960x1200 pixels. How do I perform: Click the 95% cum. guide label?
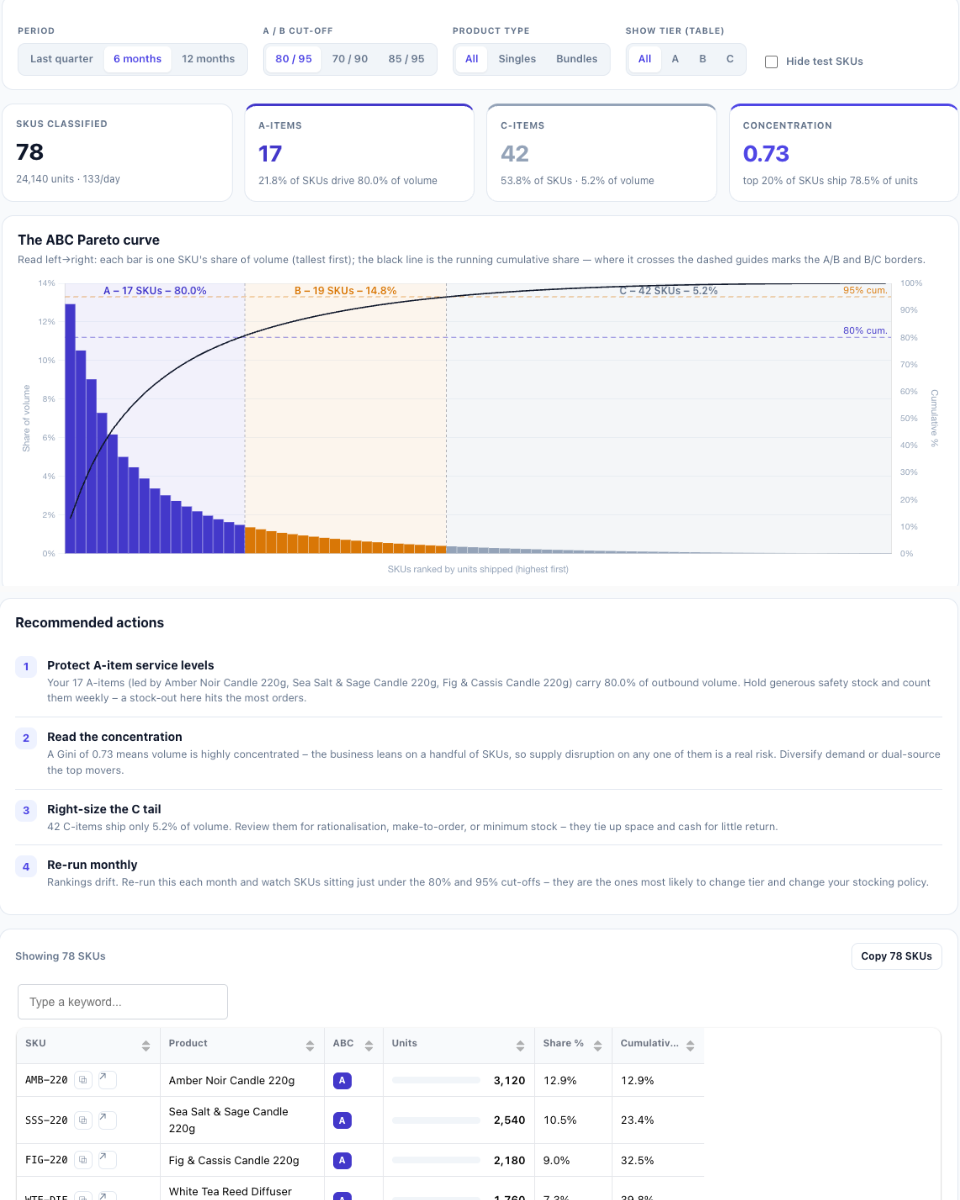pos(865,291)
